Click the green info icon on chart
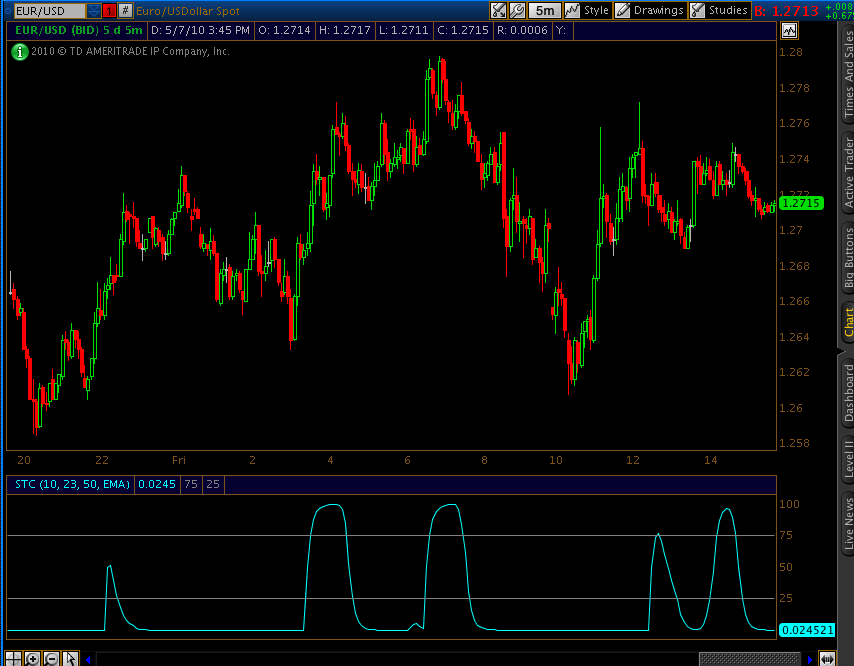This screenshot has height=666, width=854. [20, 52]
